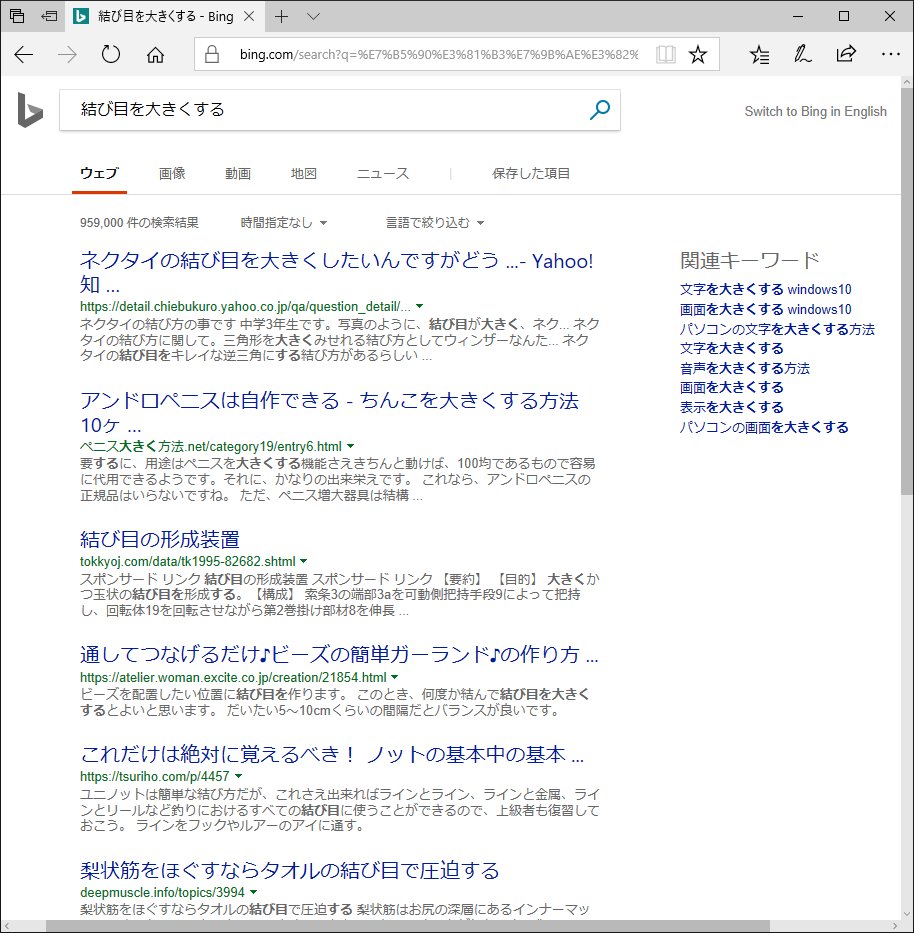Click related keyword 文字を大きくする windows10
Image resolution: width=914 pixels, height=933 pixels.
(765, 289)
